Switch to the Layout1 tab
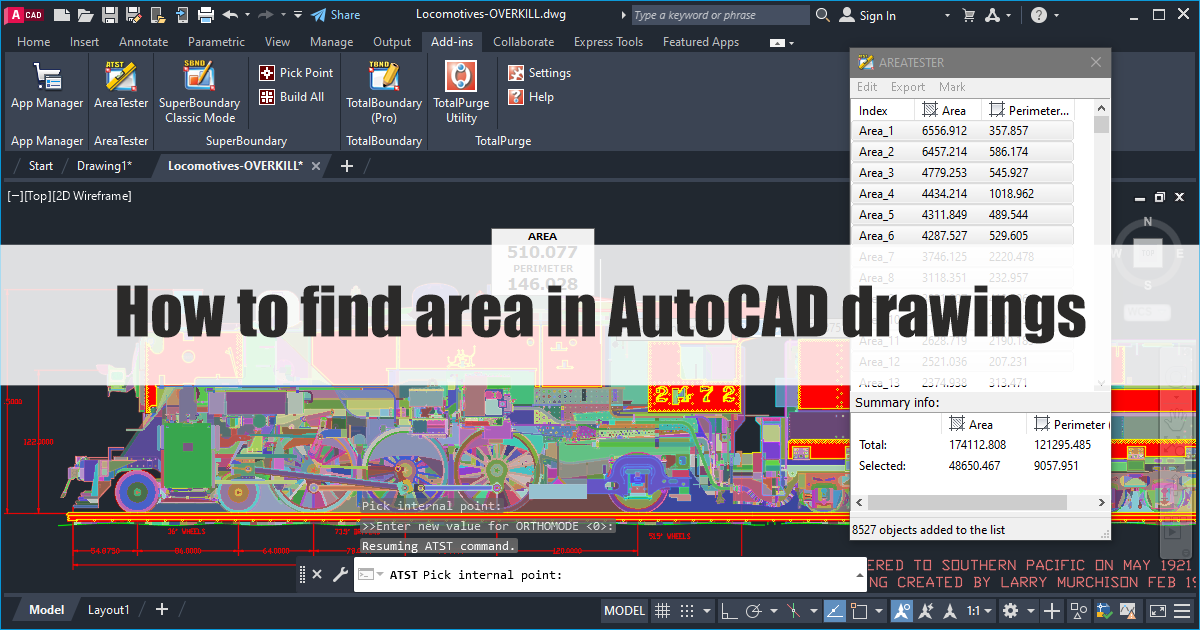Image resolution: width=1200 pixels, height=630 pixels. pyautogui.click(x=108, y=610)
